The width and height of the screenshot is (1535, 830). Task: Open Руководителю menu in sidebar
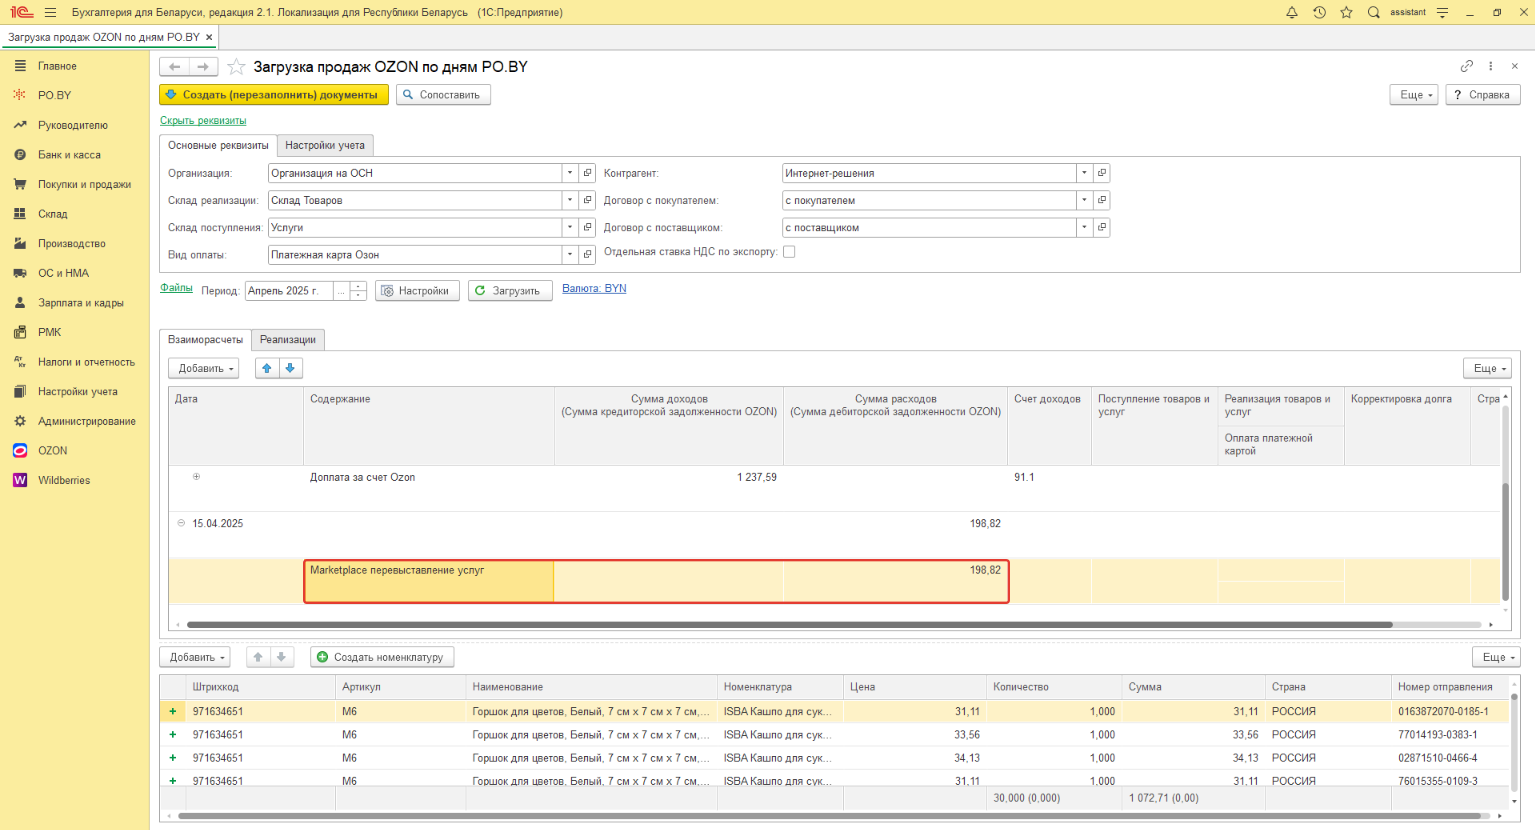tap(72, 125)
